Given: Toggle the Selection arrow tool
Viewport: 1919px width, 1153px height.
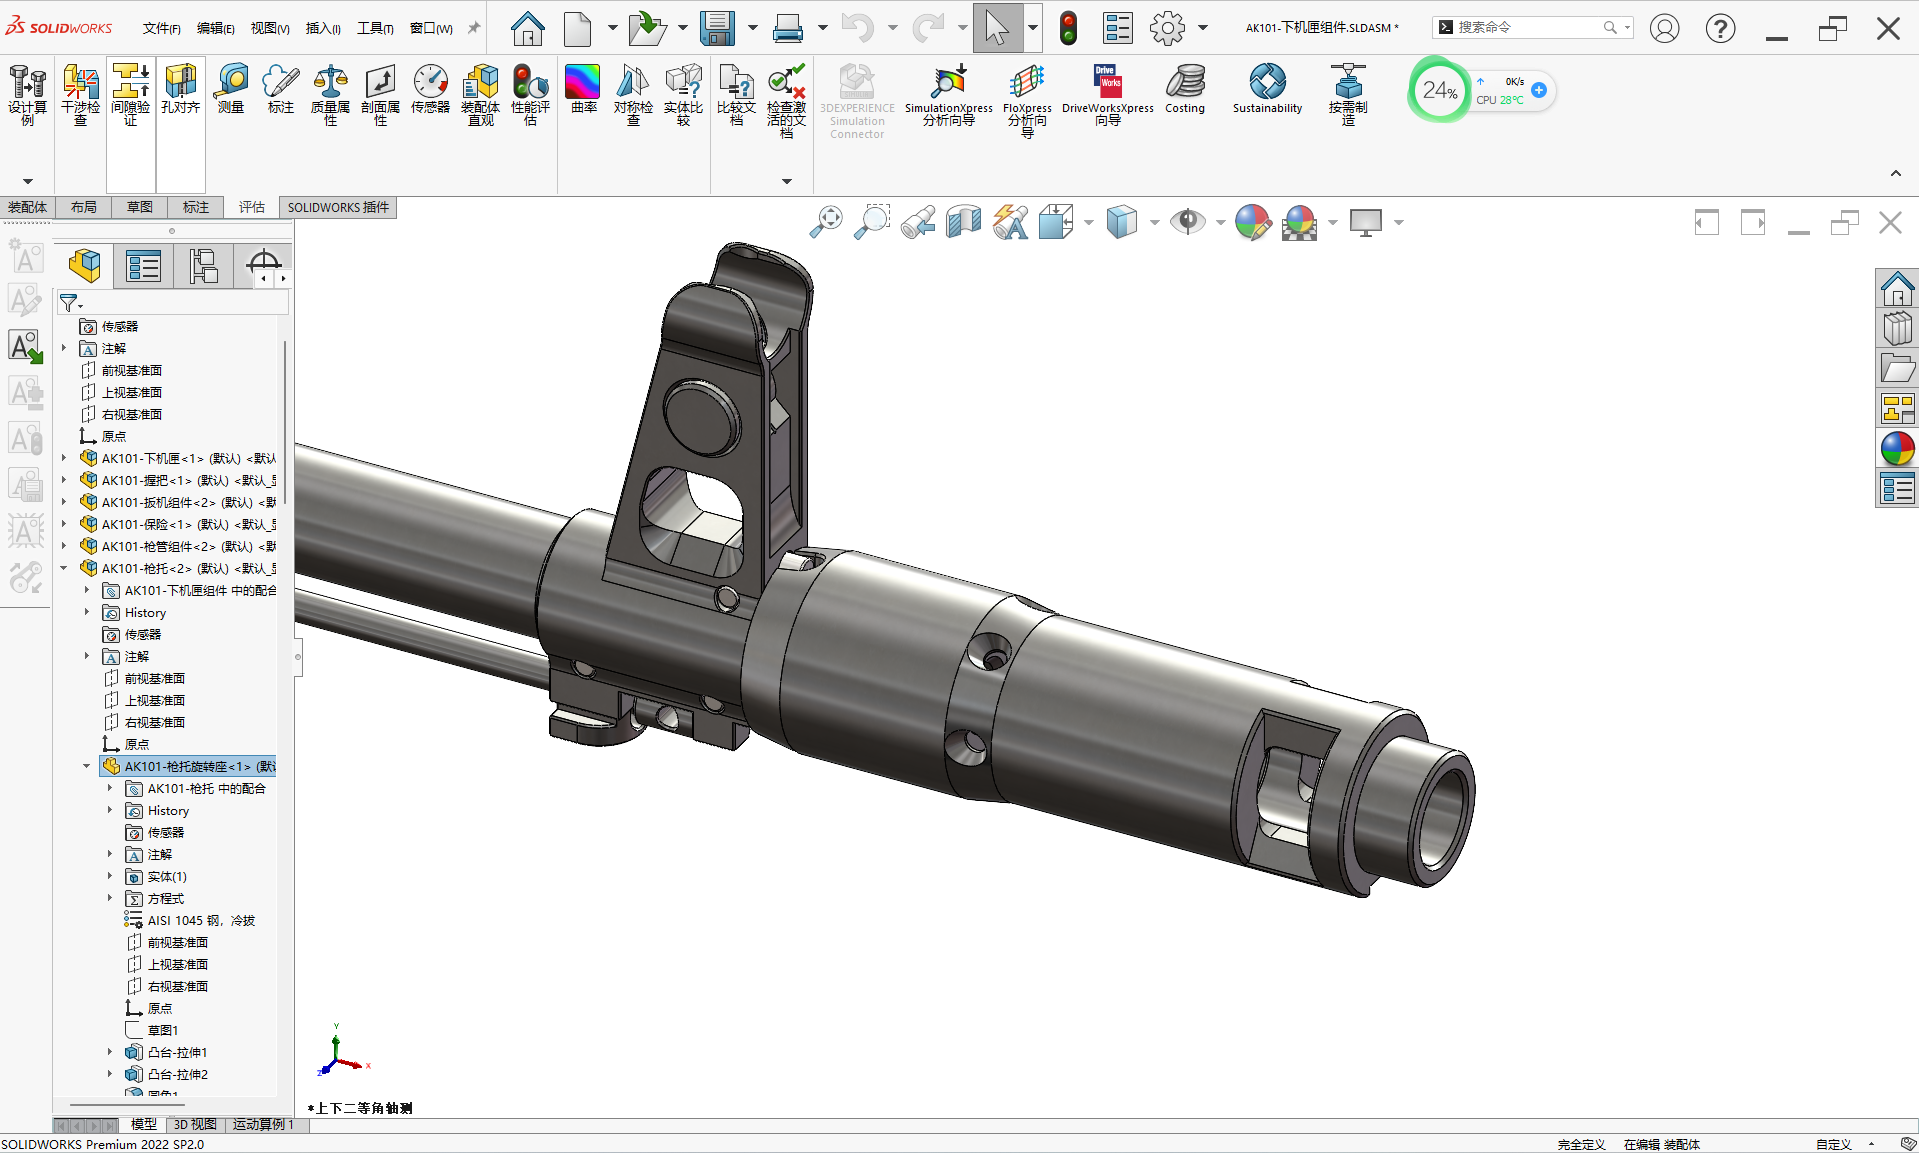Looking at the screenshot, I should pos(996,28).
